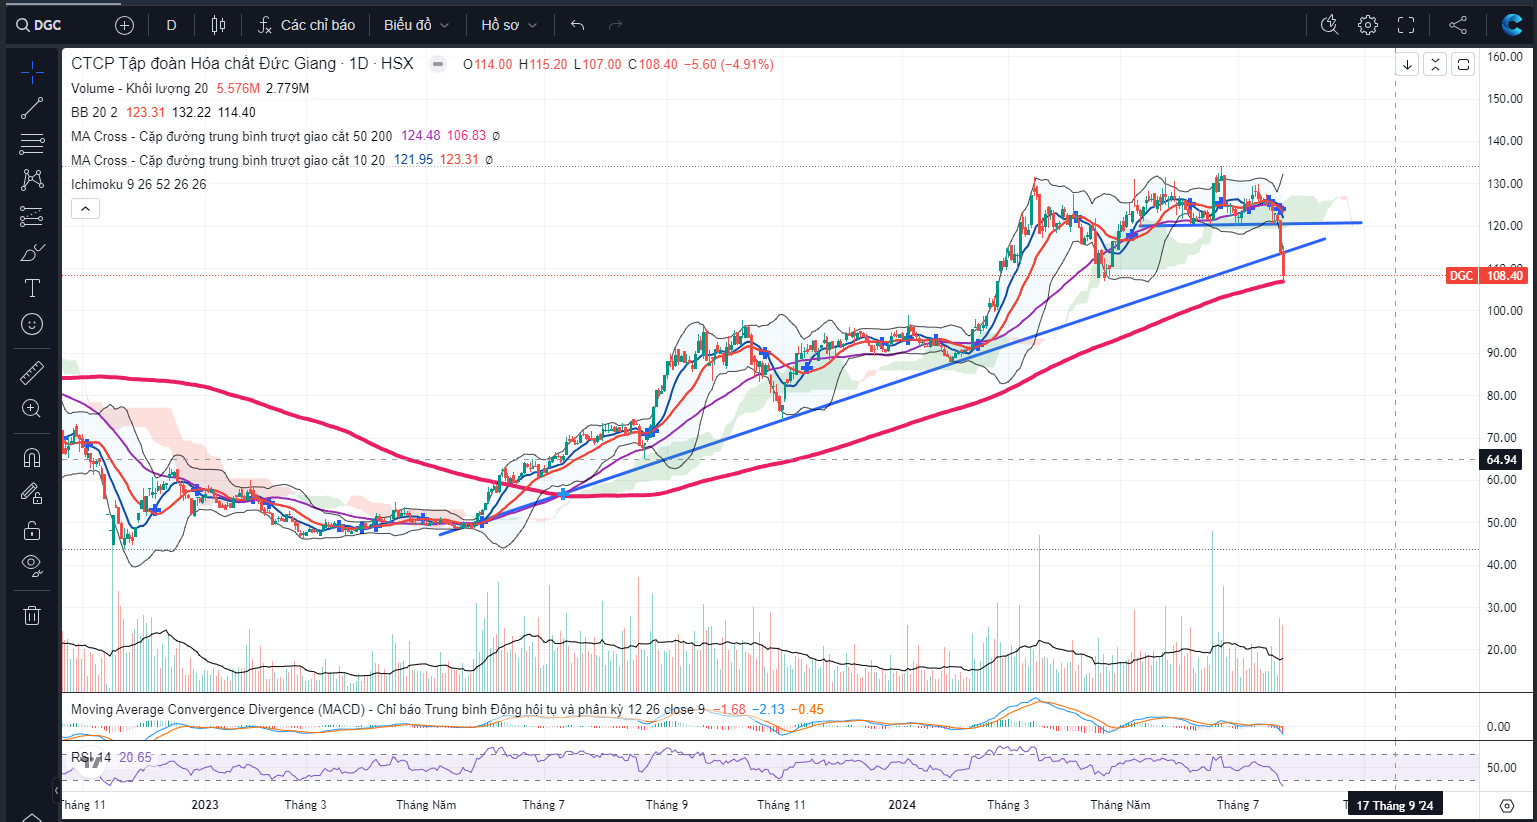
Task: Click the Tháng 7 2024 axis label
Action: 1238,805
